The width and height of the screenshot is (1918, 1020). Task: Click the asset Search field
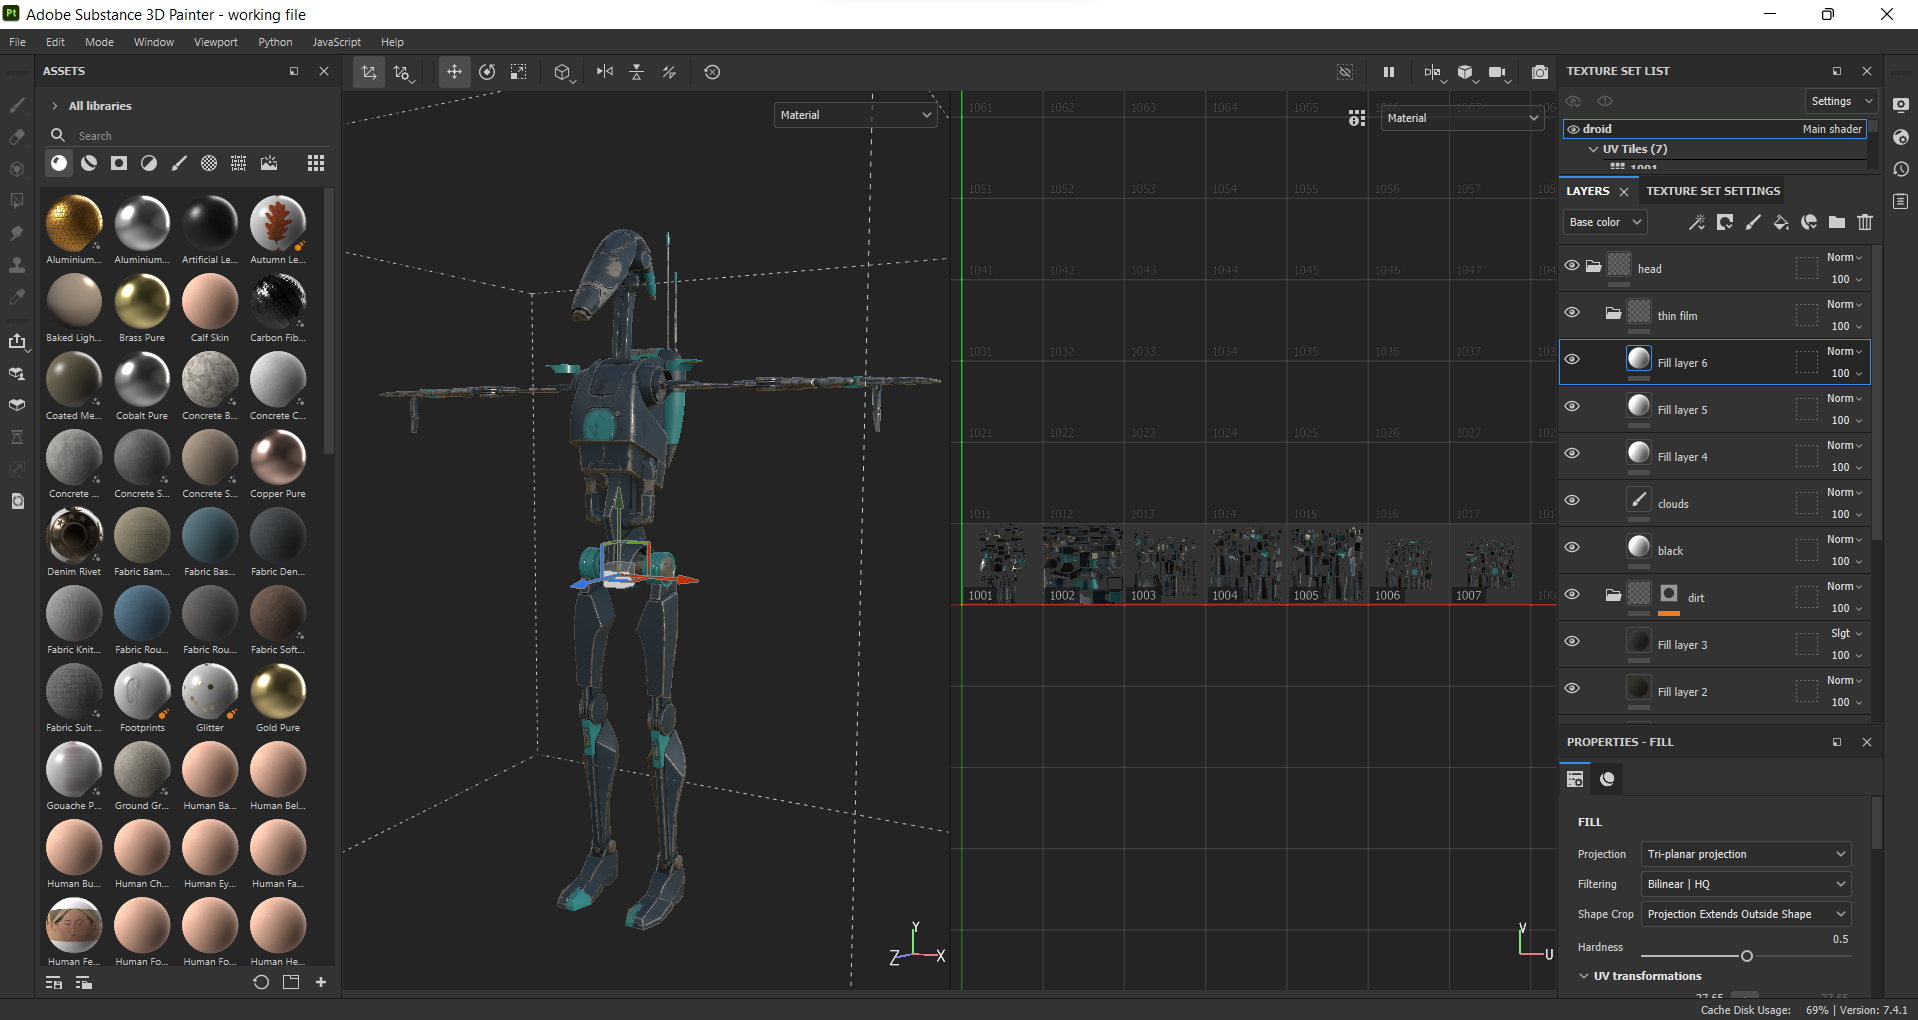click(x=190, y=136)
